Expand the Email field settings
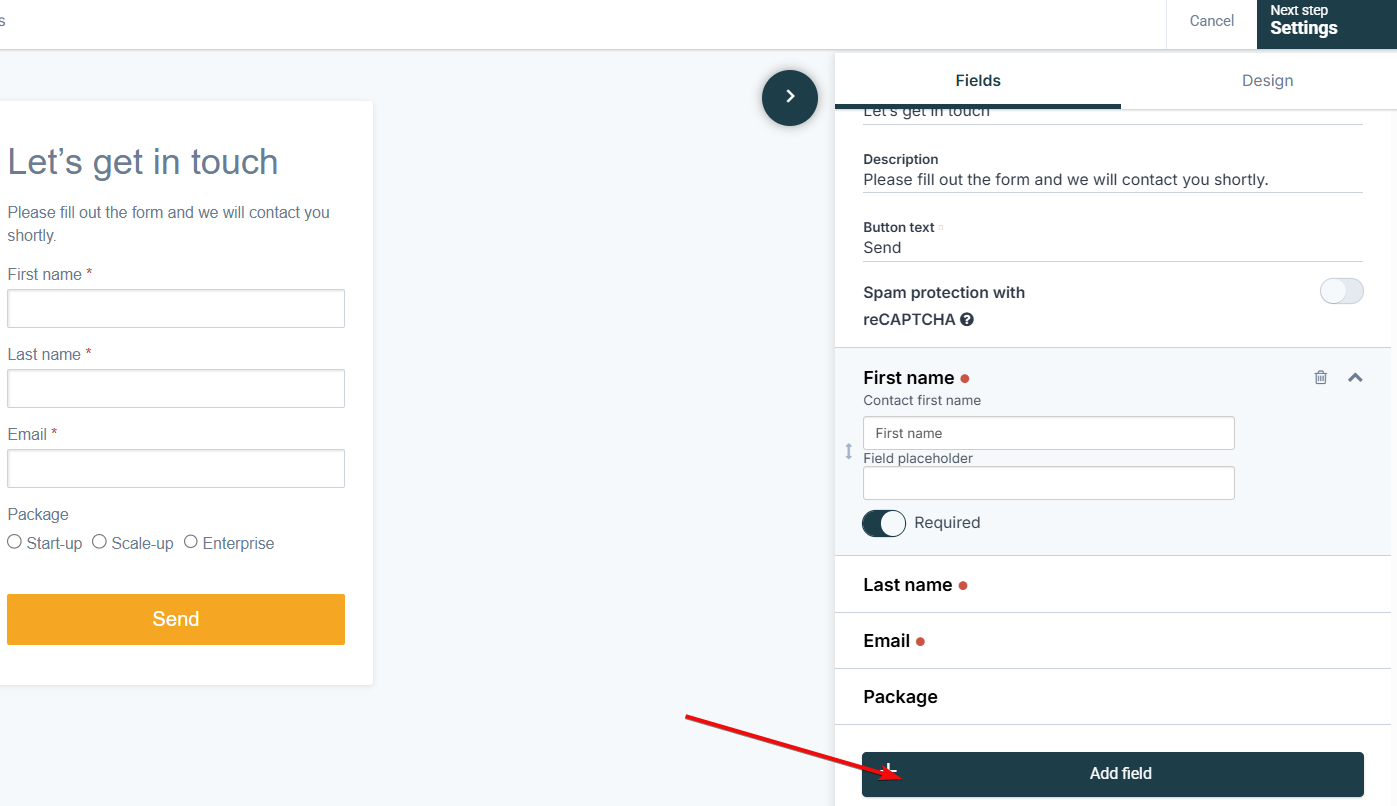This screenshot has height=806, width=1397. pyautogui.click(x=1113, y=641)
